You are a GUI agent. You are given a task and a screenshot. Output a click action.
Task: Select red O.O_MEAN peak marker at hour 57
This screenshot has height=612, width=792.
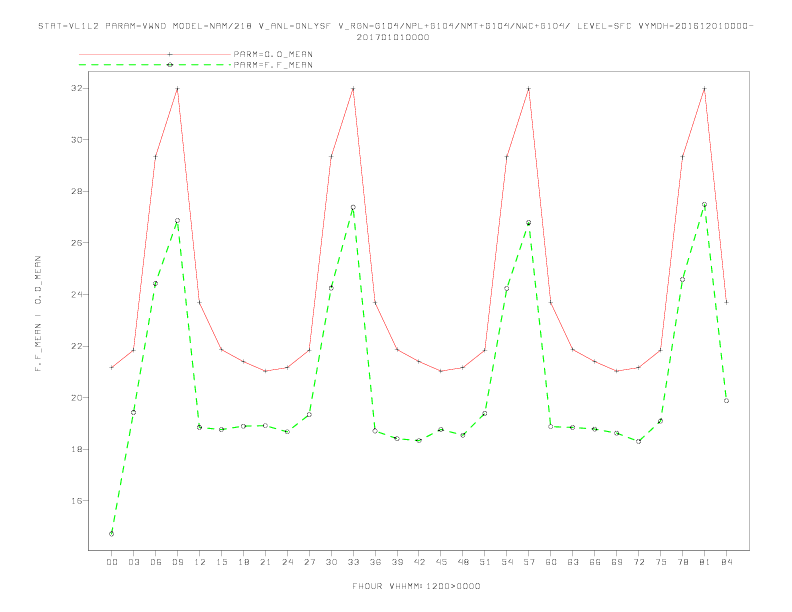529,89
